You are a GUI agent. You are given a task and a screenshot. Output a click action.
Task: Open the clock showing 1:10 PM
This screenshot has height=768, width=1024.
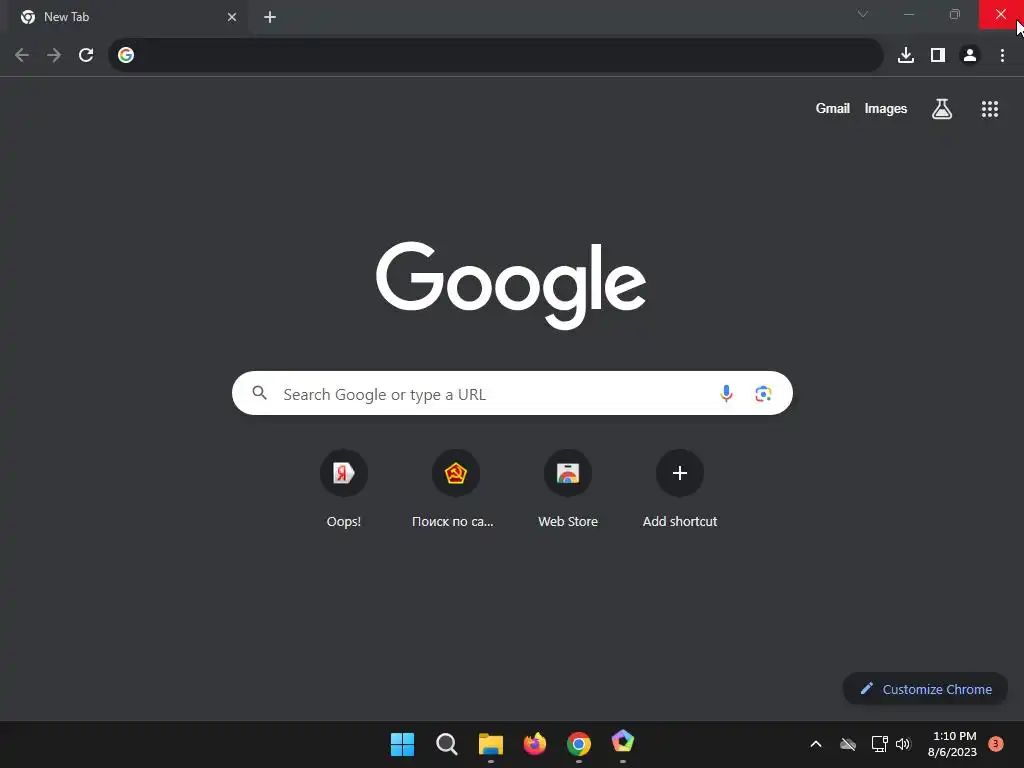tap(952, 744)
